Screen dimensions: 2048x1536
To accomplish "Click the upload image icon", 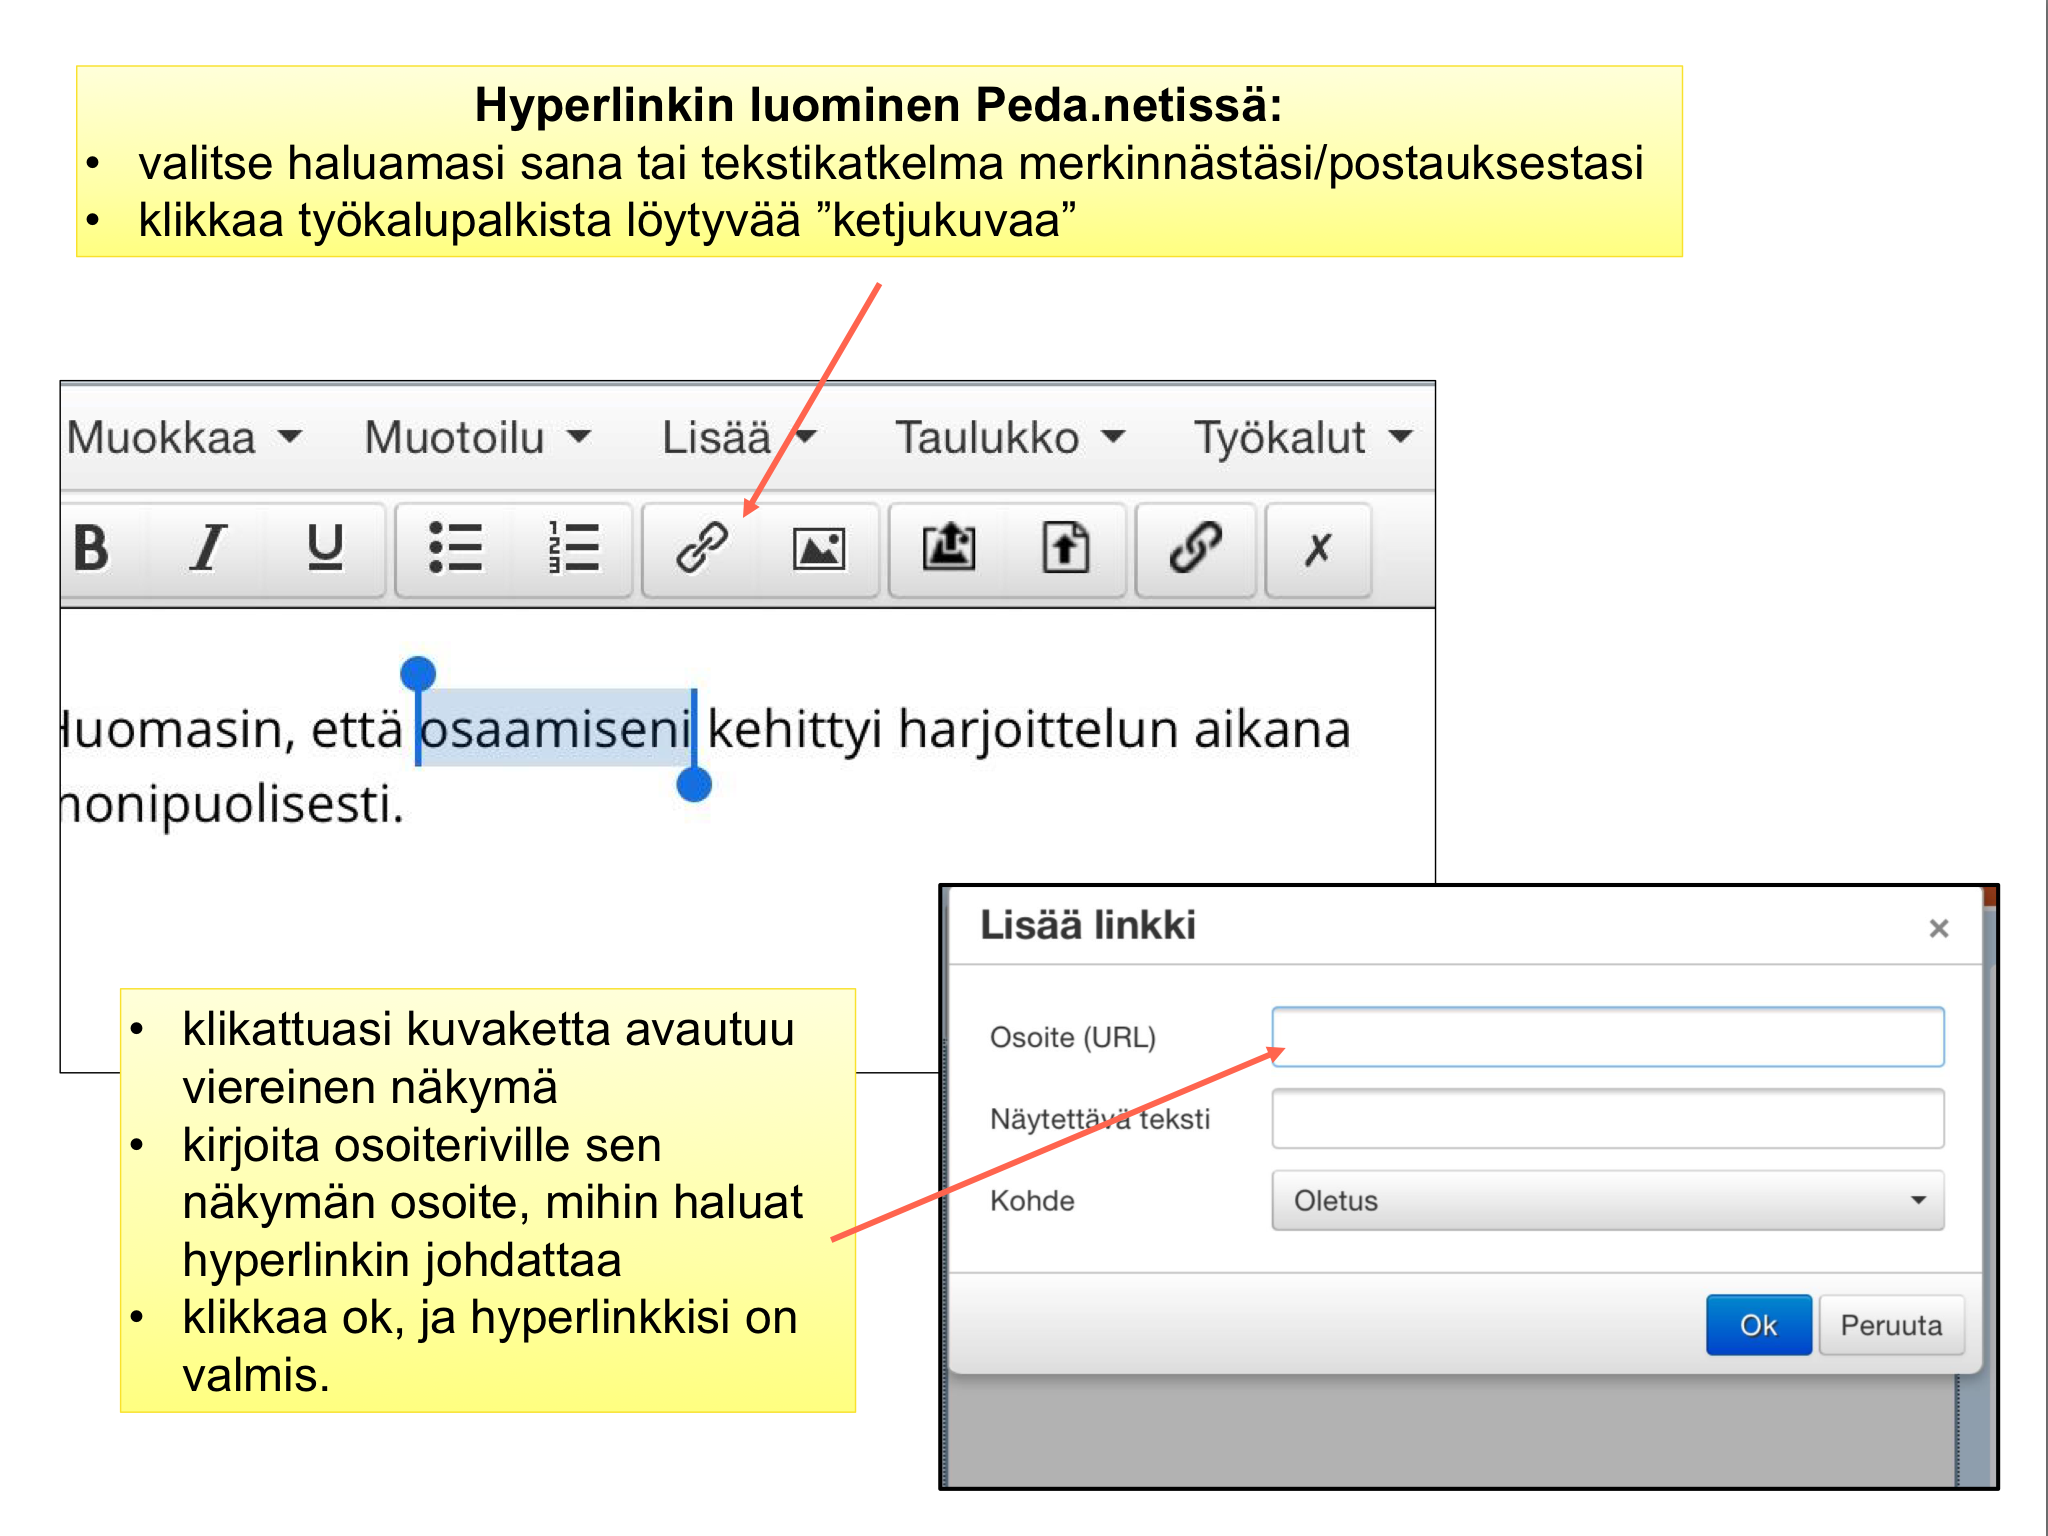I will [x=948, y=548].
